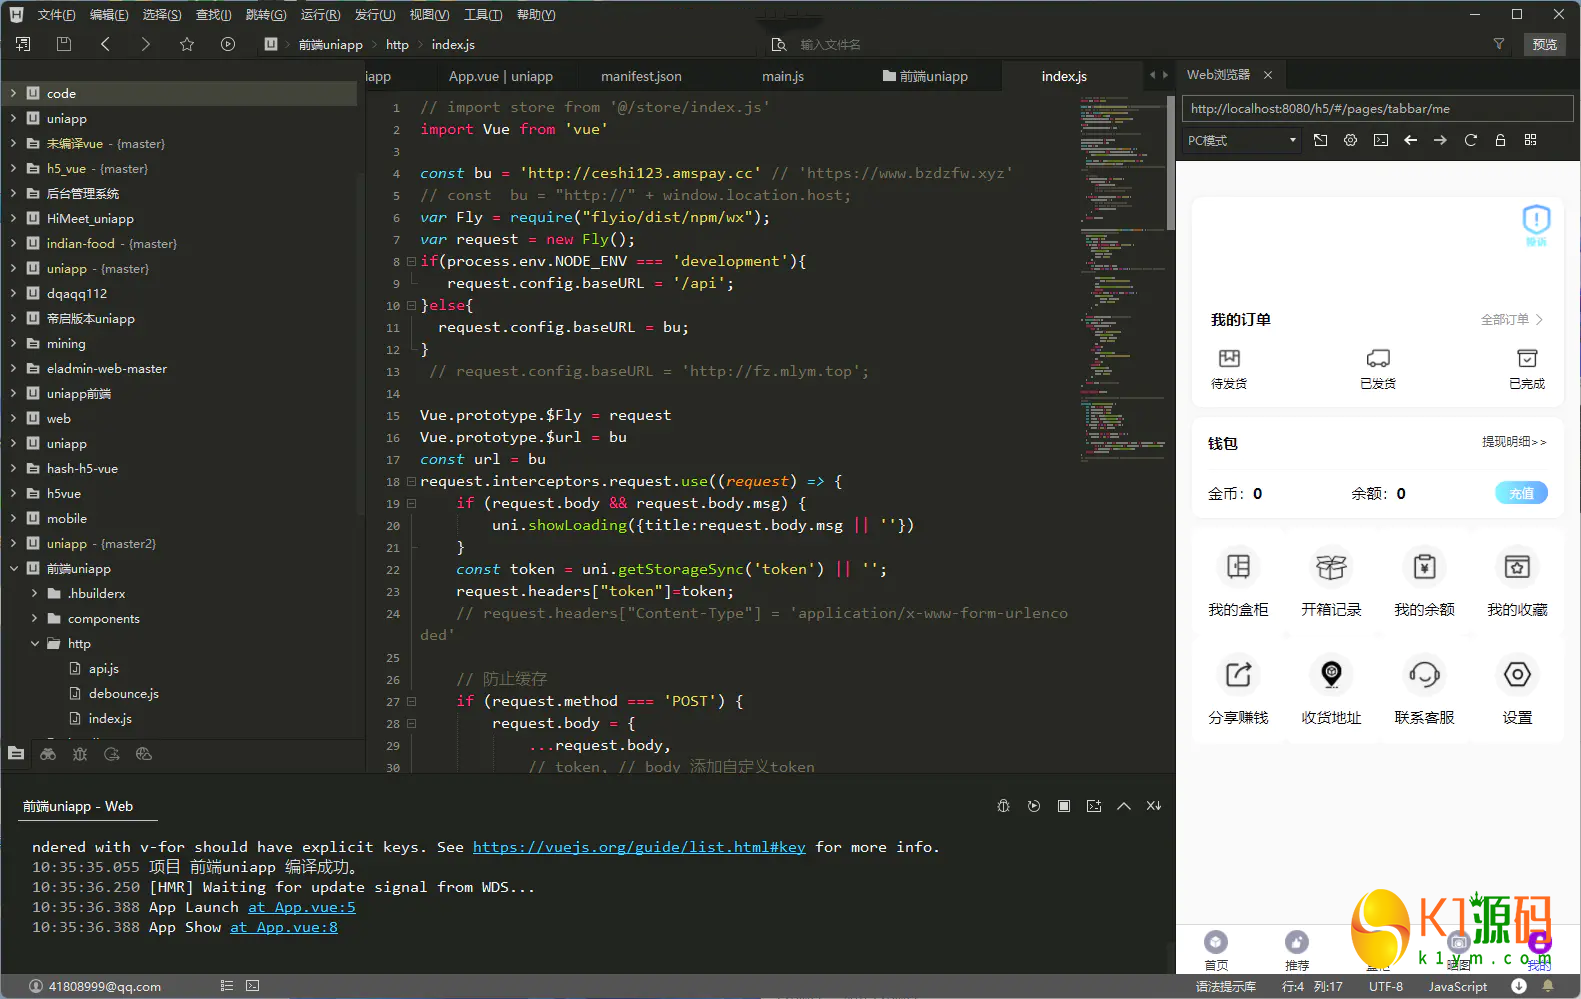
Task: Click the clear console X-arrow icon
Action: [x=1154, y=806]
